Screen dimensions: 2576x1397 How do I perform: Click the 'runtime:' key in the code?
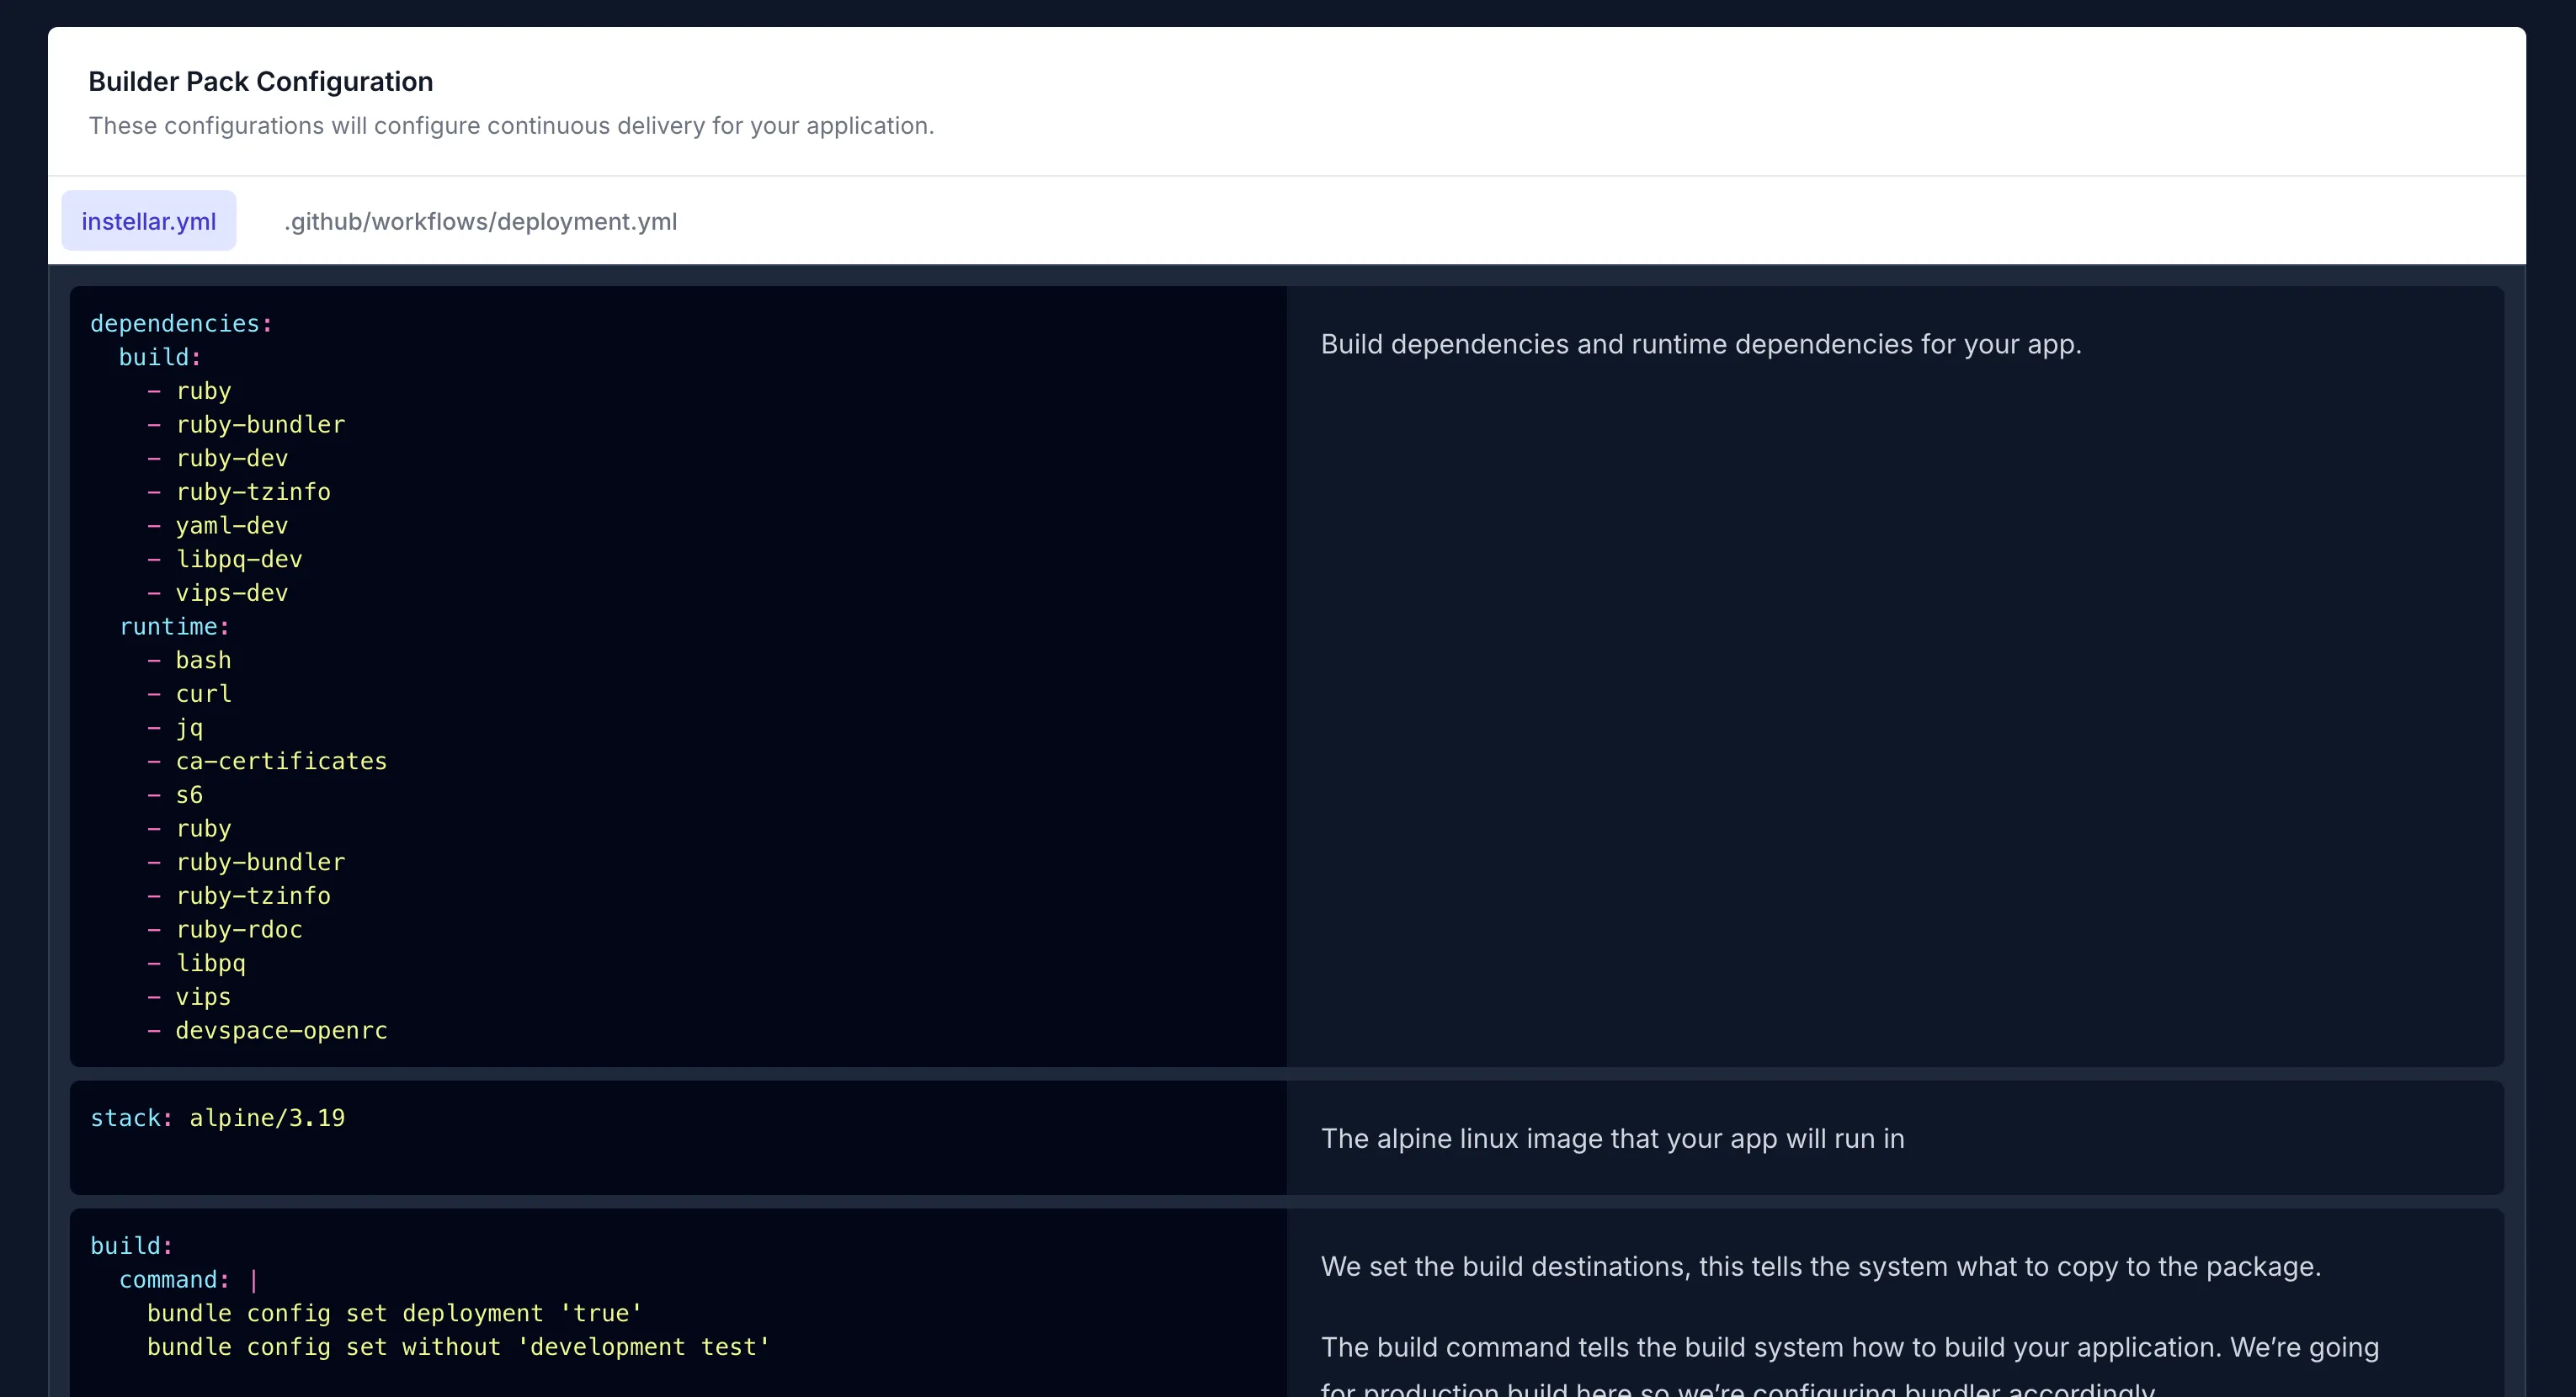pyautogui.click(x=174, y=627)
